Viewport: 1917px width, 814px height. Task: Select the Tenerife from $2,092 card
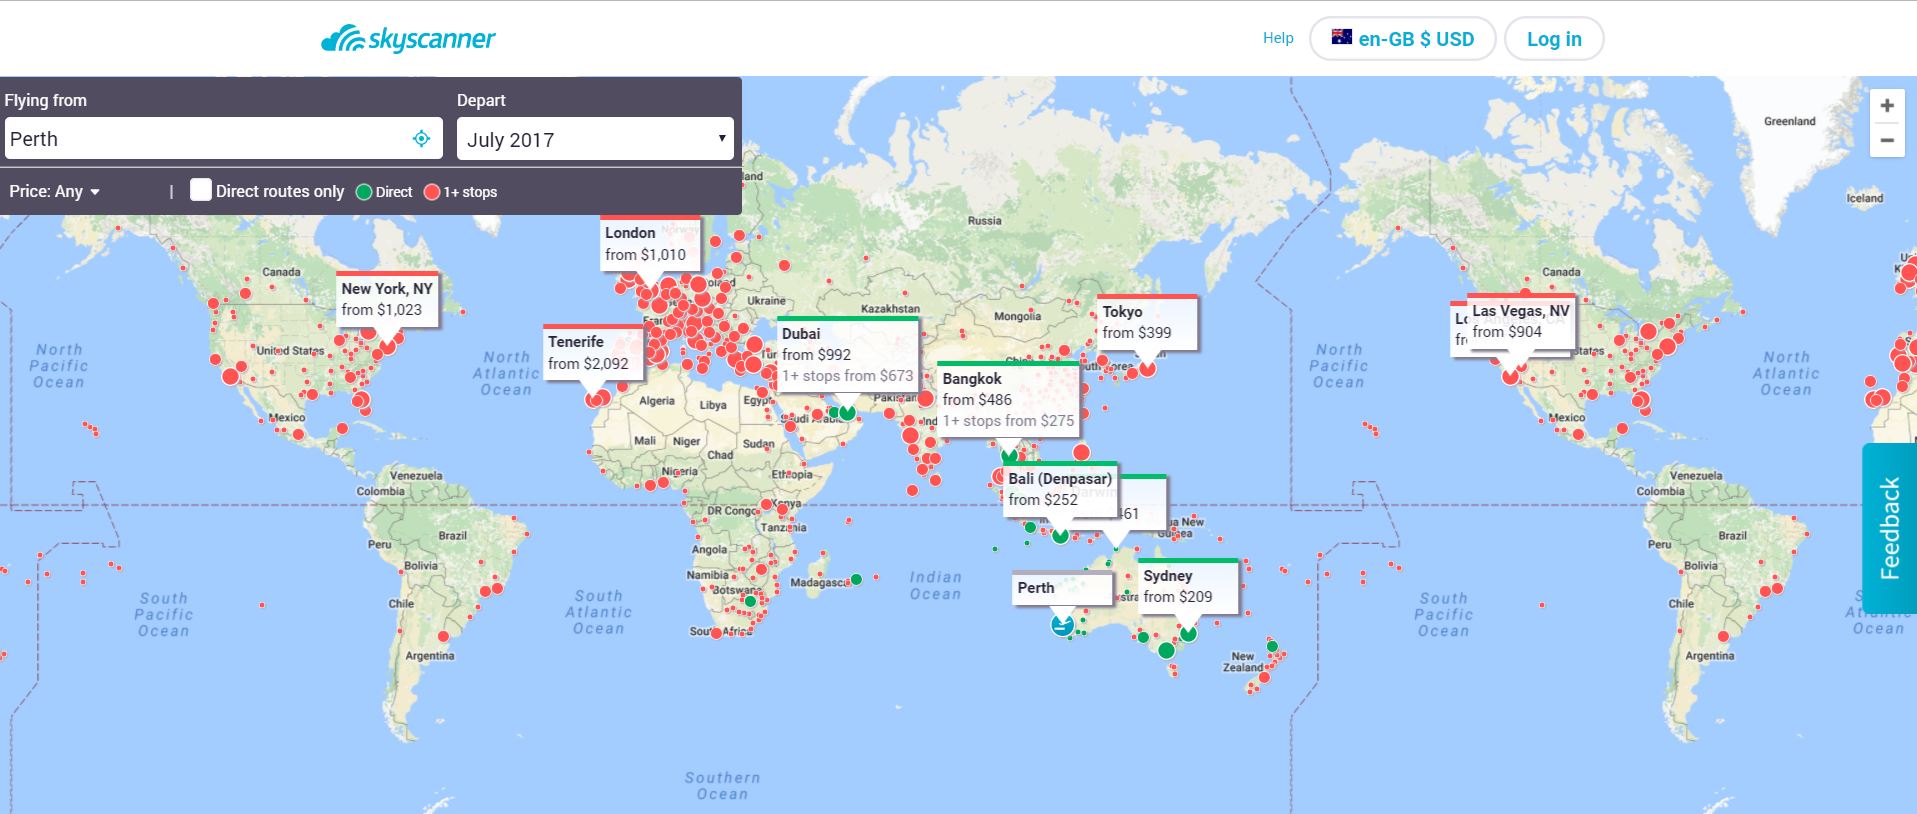point(593,352)
